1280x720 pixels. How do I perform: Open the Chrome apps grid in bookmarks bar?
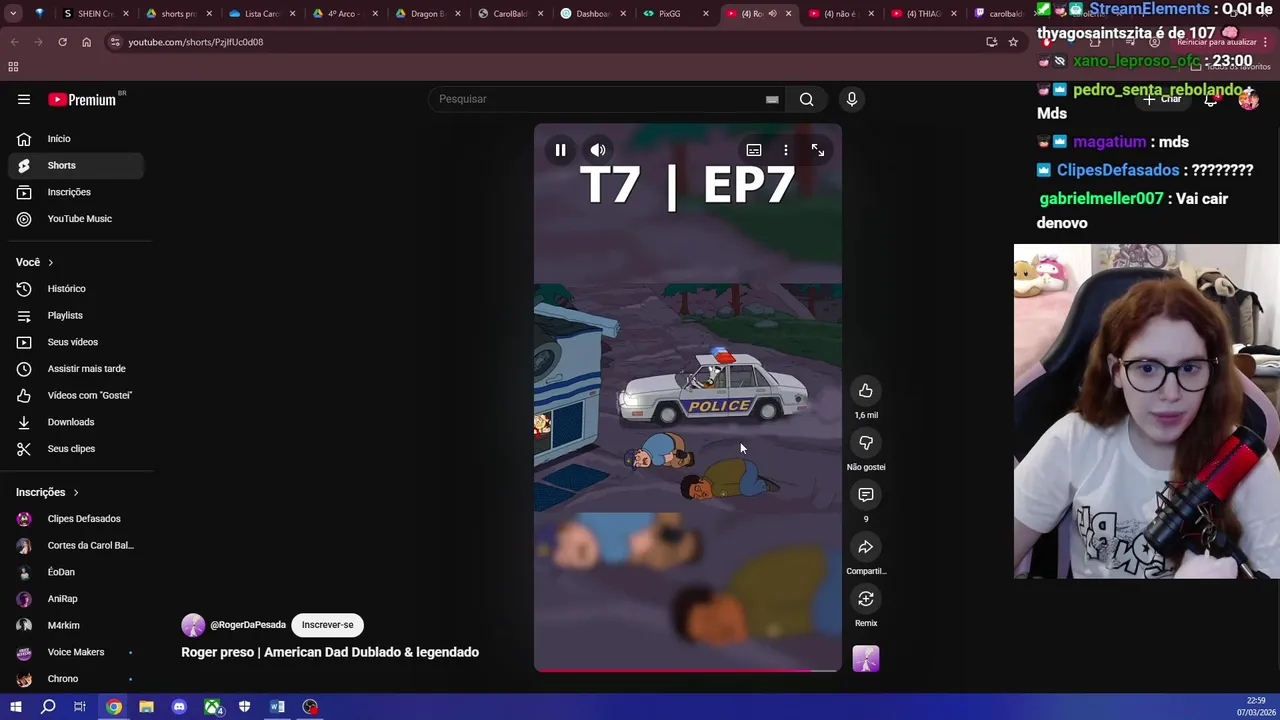13,67
